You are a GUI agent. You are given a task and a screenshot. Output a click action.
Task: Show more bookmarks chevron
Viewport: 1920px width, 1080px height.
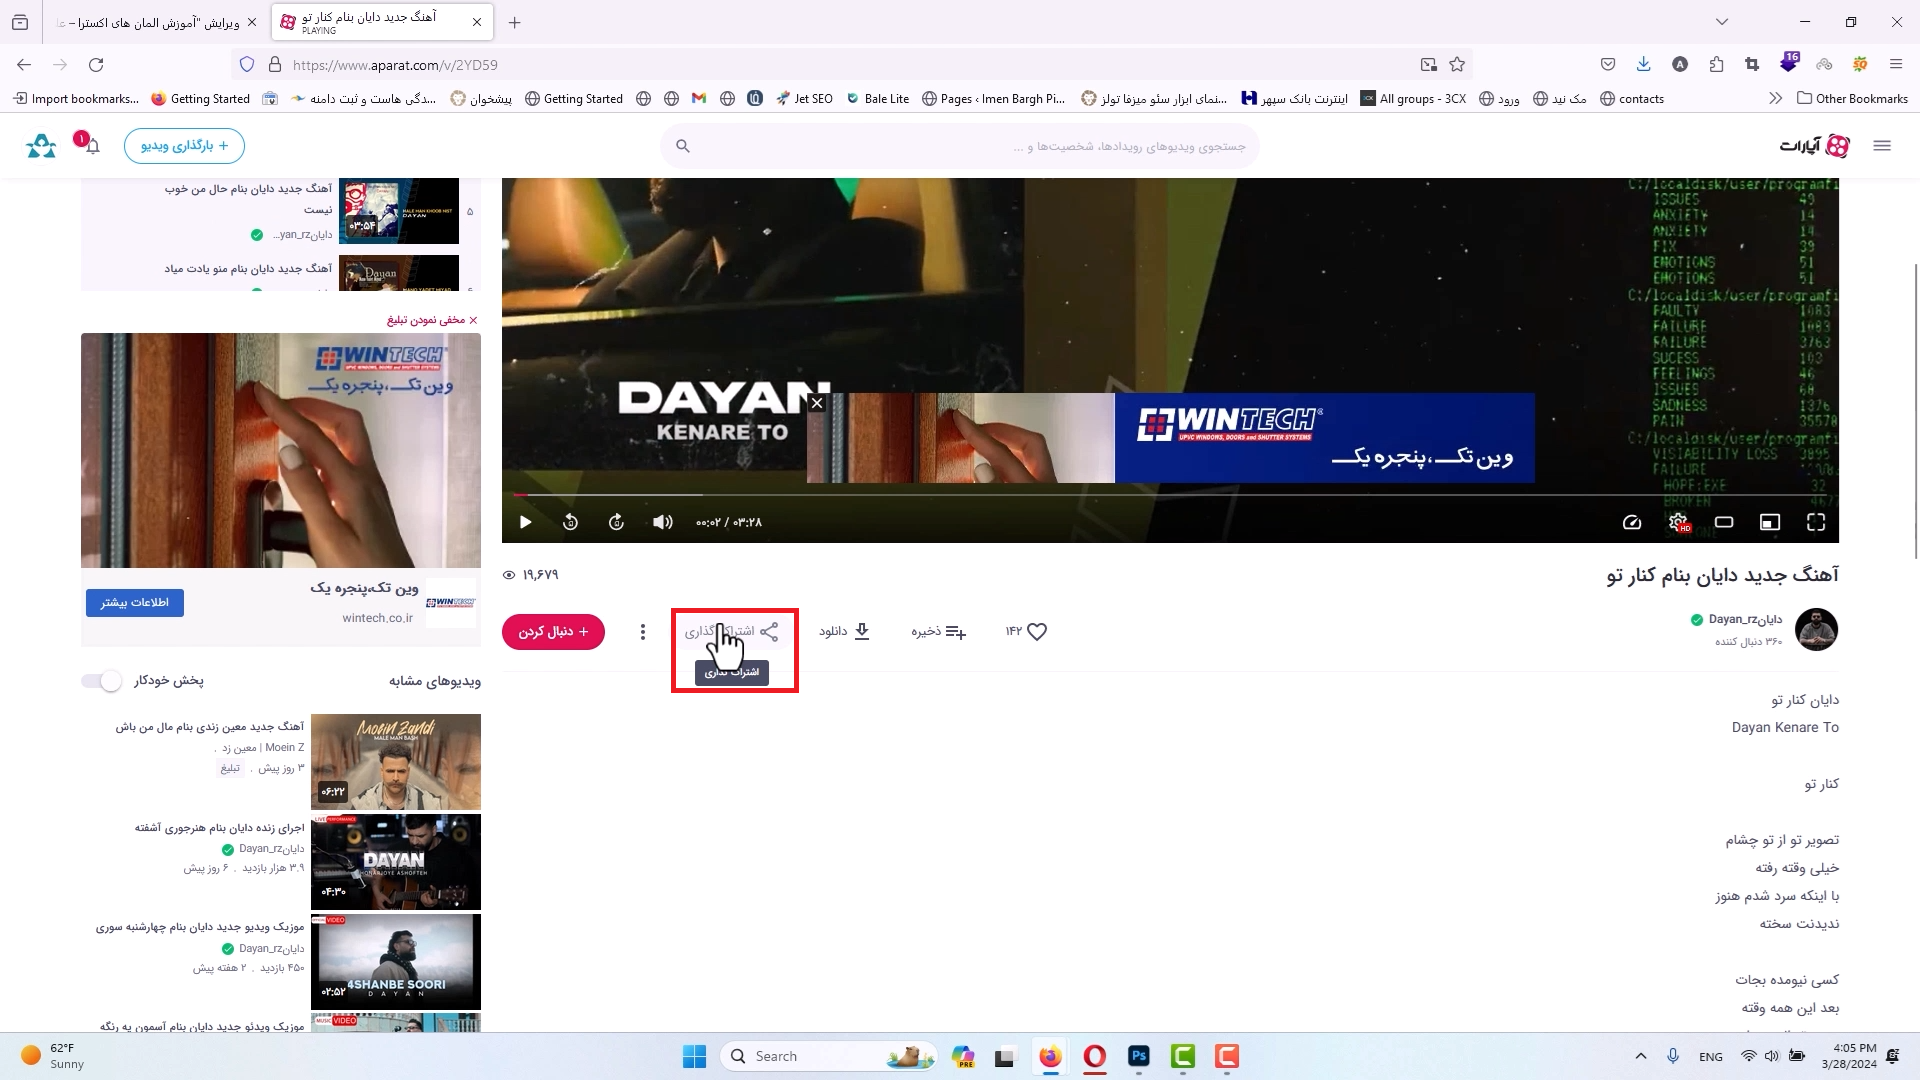point(1775,99)
